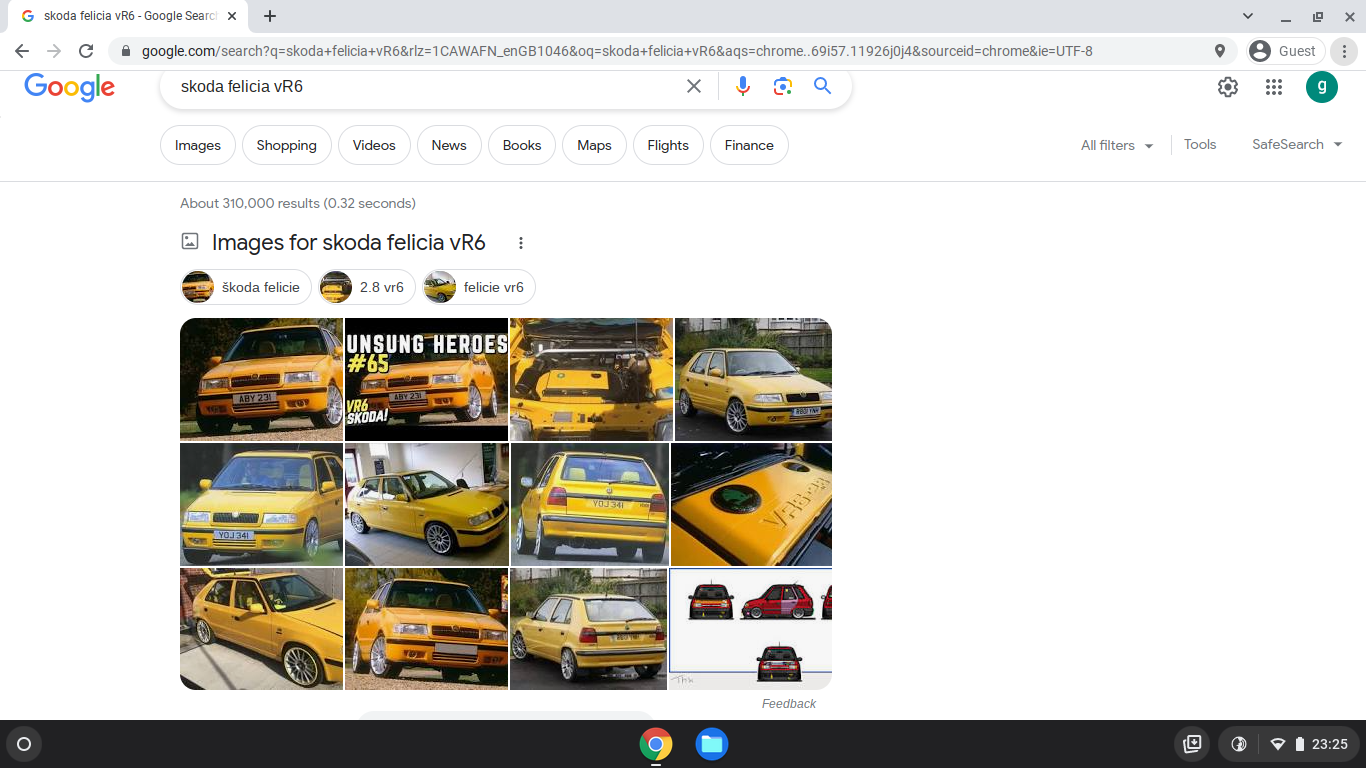Open the Google apps grid
The height and width of the screenshot is (768, 1366).
(x=1273, y=87)
